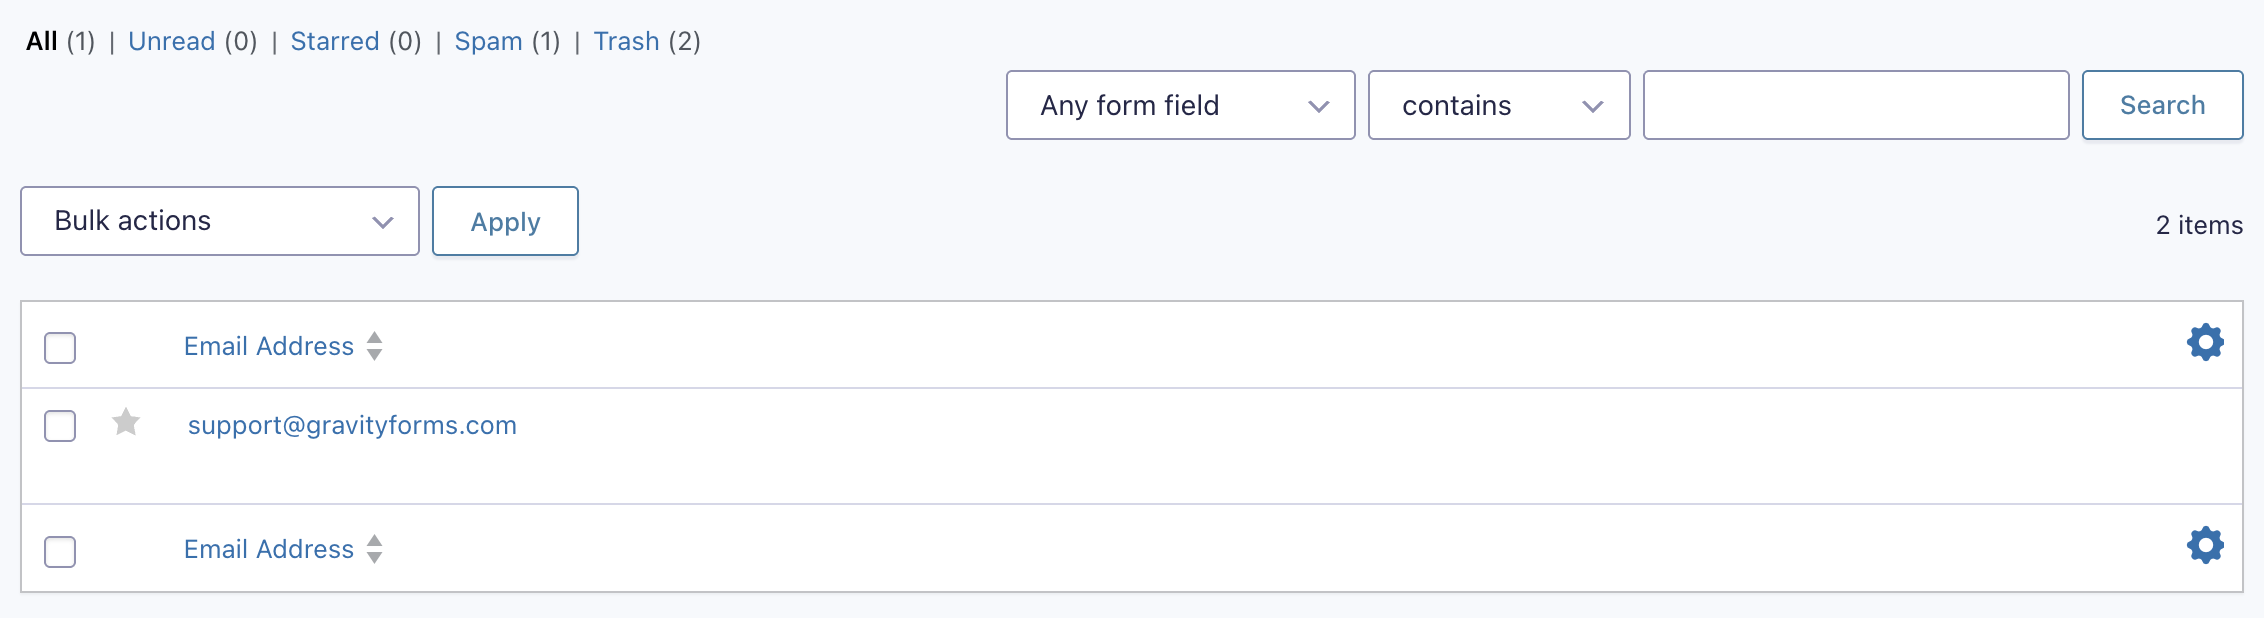Go to the Trash entries filter
Image resolution: width=2264 pixels, height=618 pixels.
click(626, 41)
